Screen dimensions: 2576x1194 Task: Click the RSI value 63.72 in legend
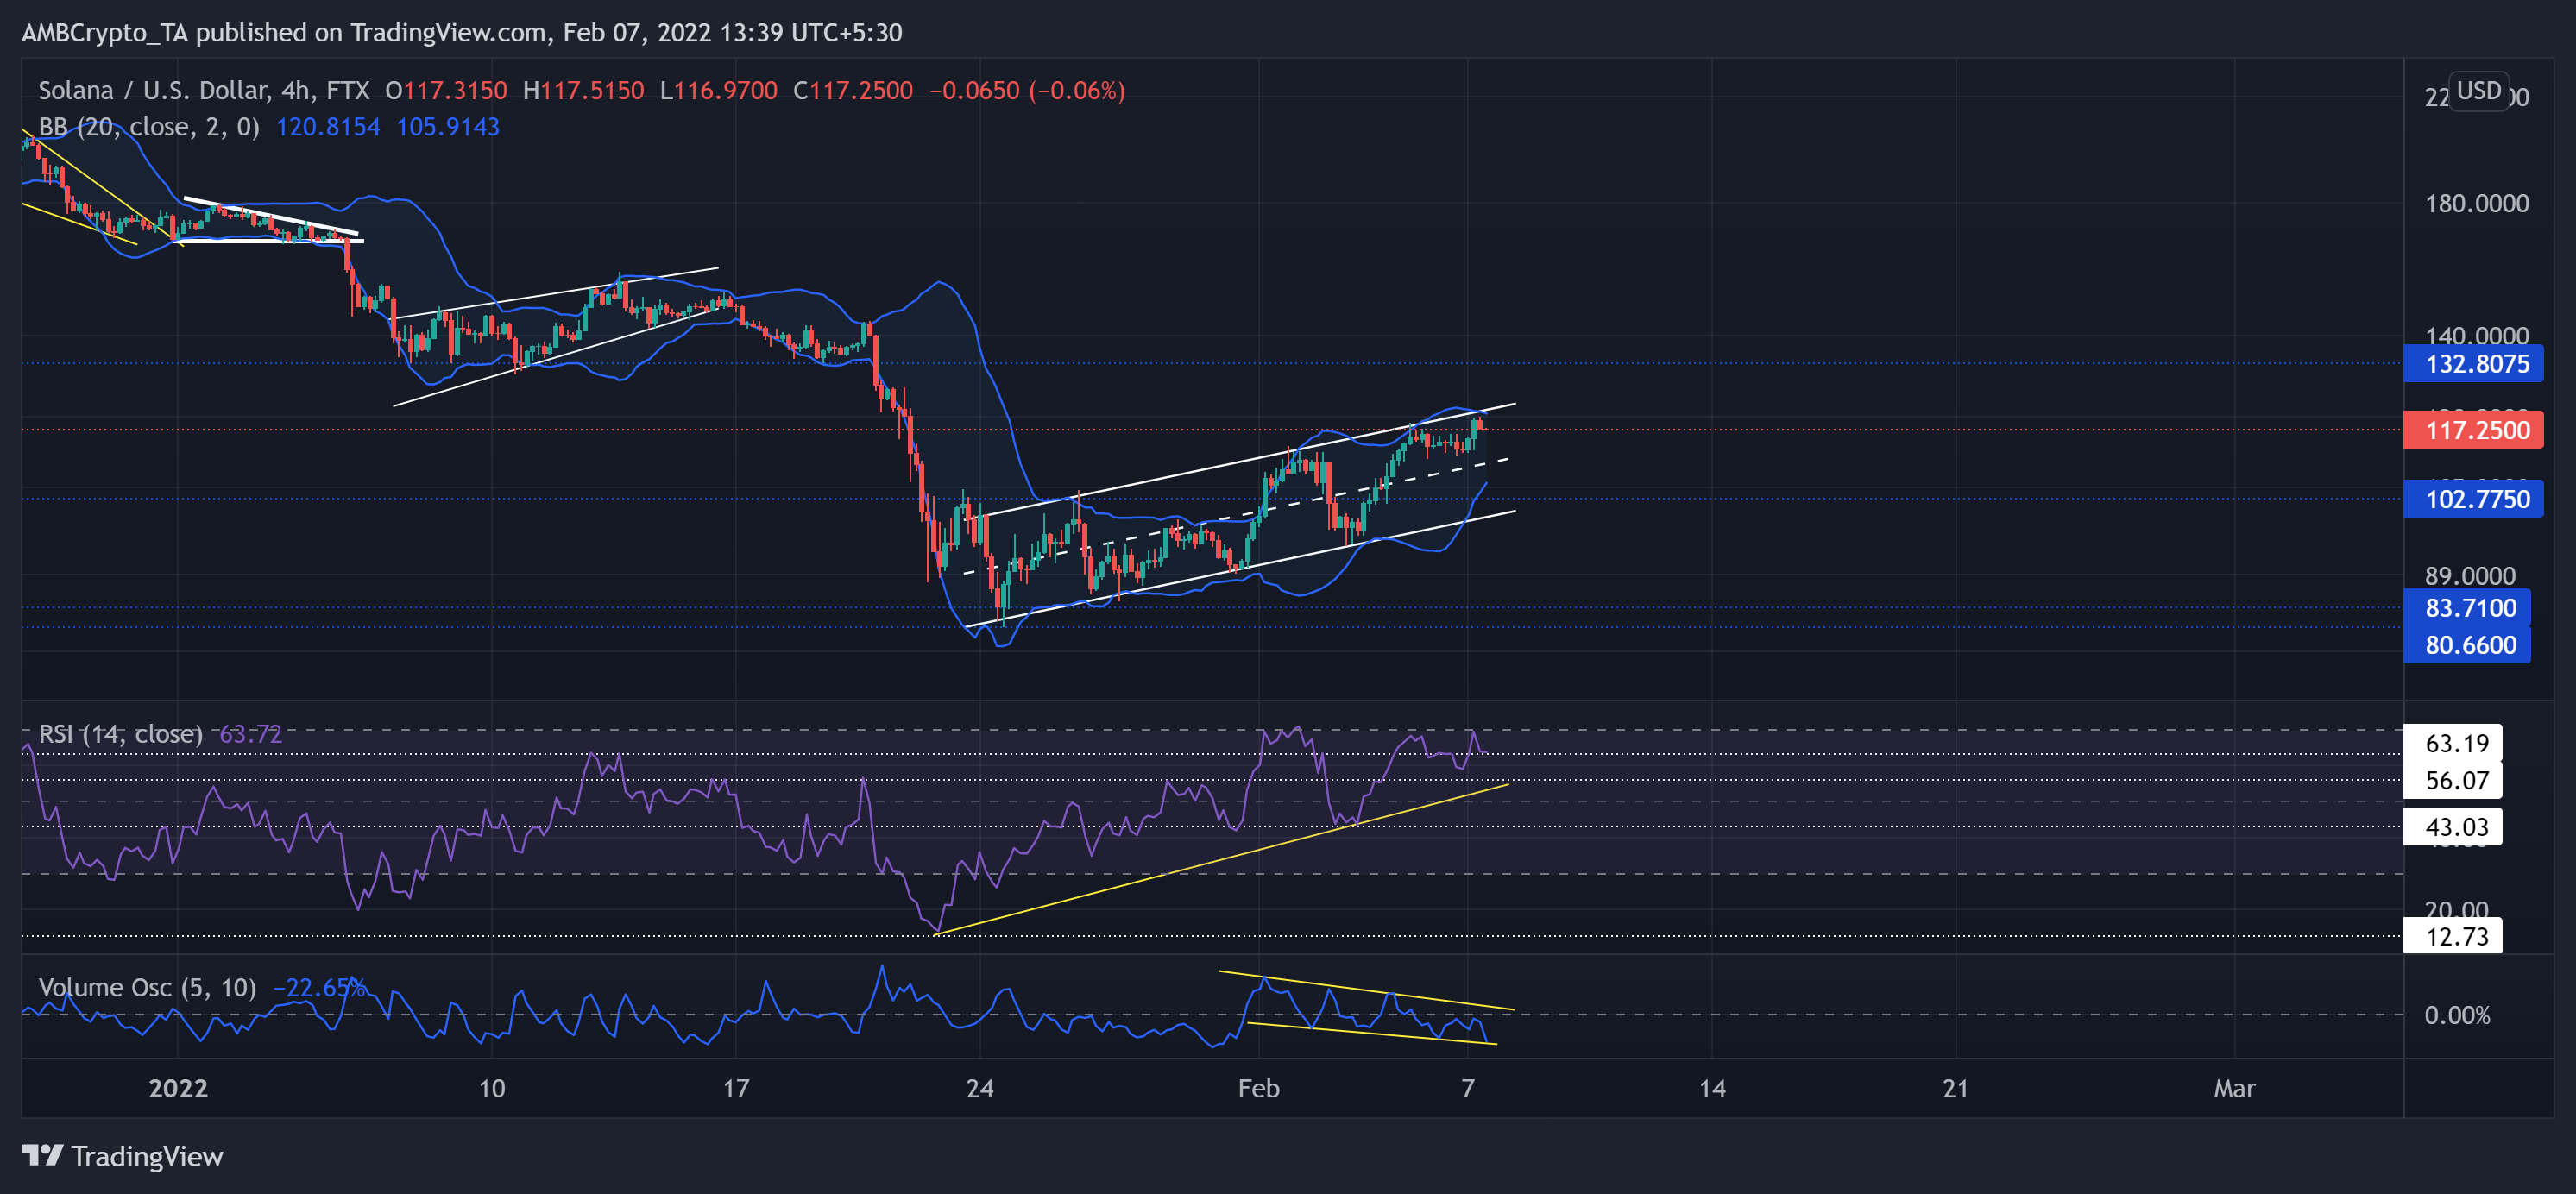(x=250, y=734)
